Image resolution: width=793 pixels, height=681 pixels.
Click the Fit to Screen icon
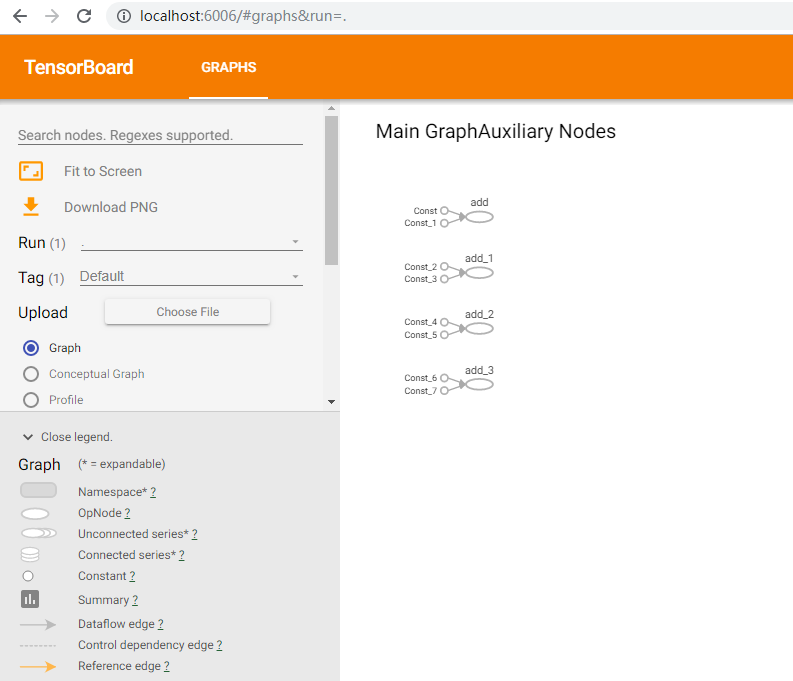click(31, 171)
